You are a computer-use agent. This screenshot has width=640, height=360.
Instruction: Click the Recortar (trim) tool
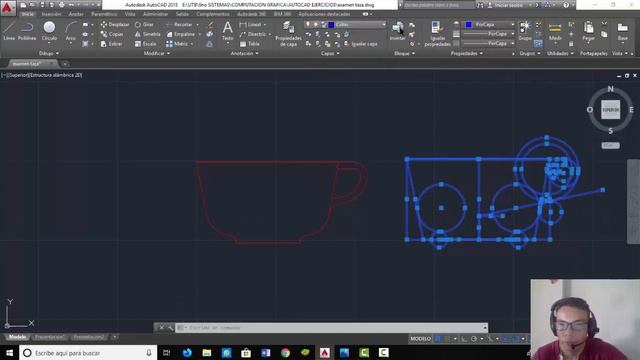coord(179,24)
